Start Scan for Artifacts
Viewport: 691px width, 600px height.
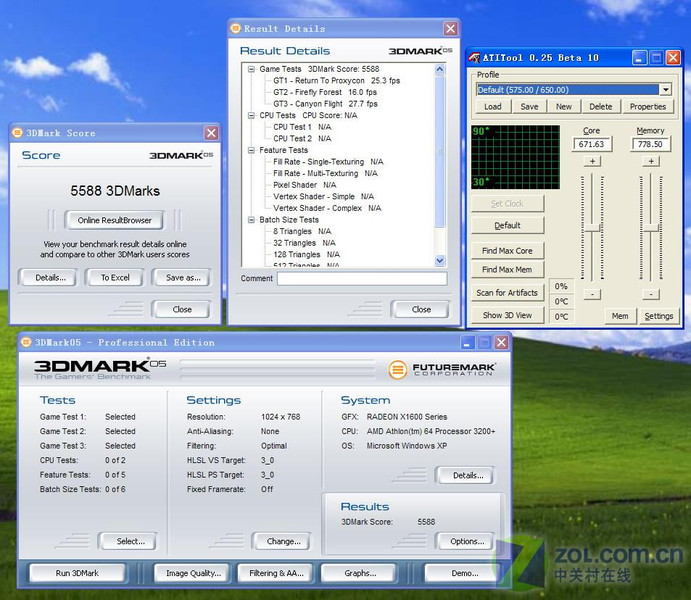pyautogui.click(x=507, y=293)
